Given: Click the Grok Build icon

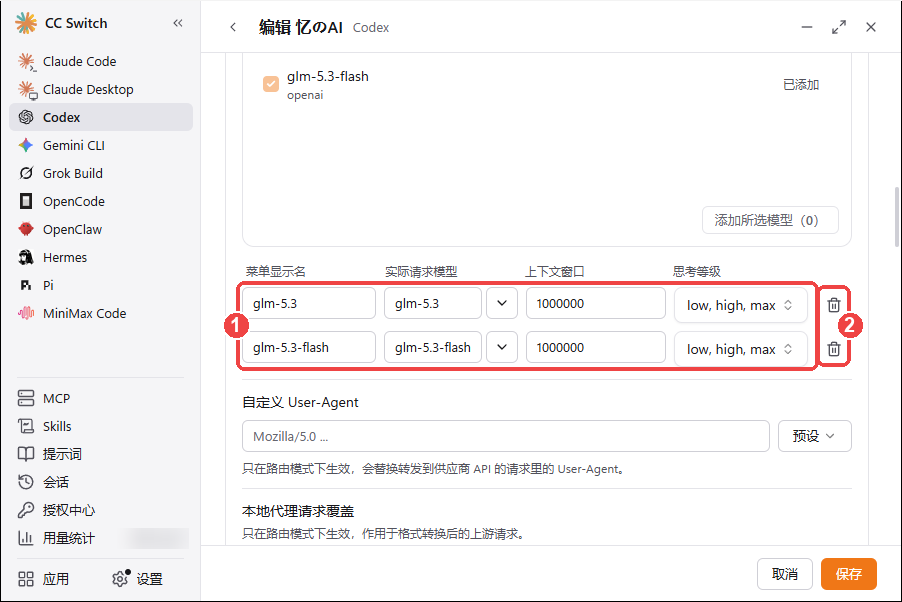Looking at the screenshot, I should (26, 173).
